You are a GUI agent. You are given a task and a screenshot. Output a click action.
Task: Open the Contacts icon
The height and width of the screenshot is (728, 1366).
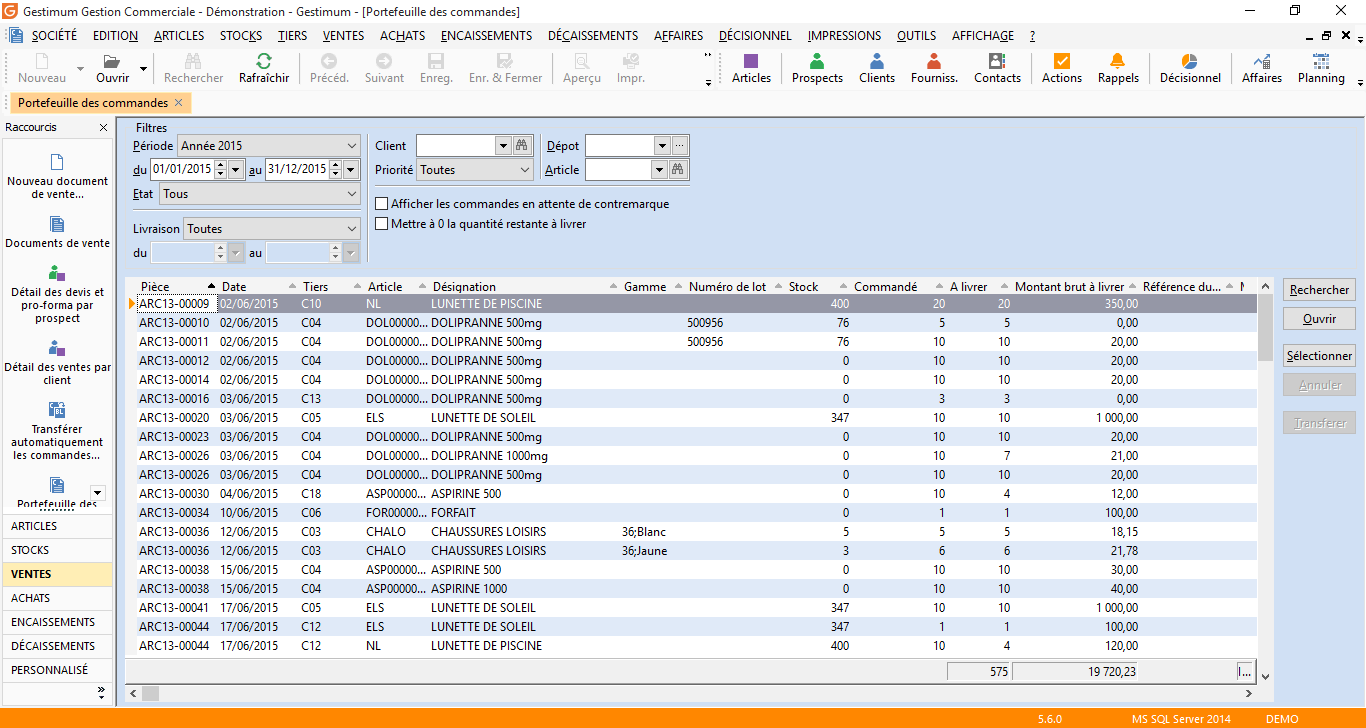(x=997, y=61)
